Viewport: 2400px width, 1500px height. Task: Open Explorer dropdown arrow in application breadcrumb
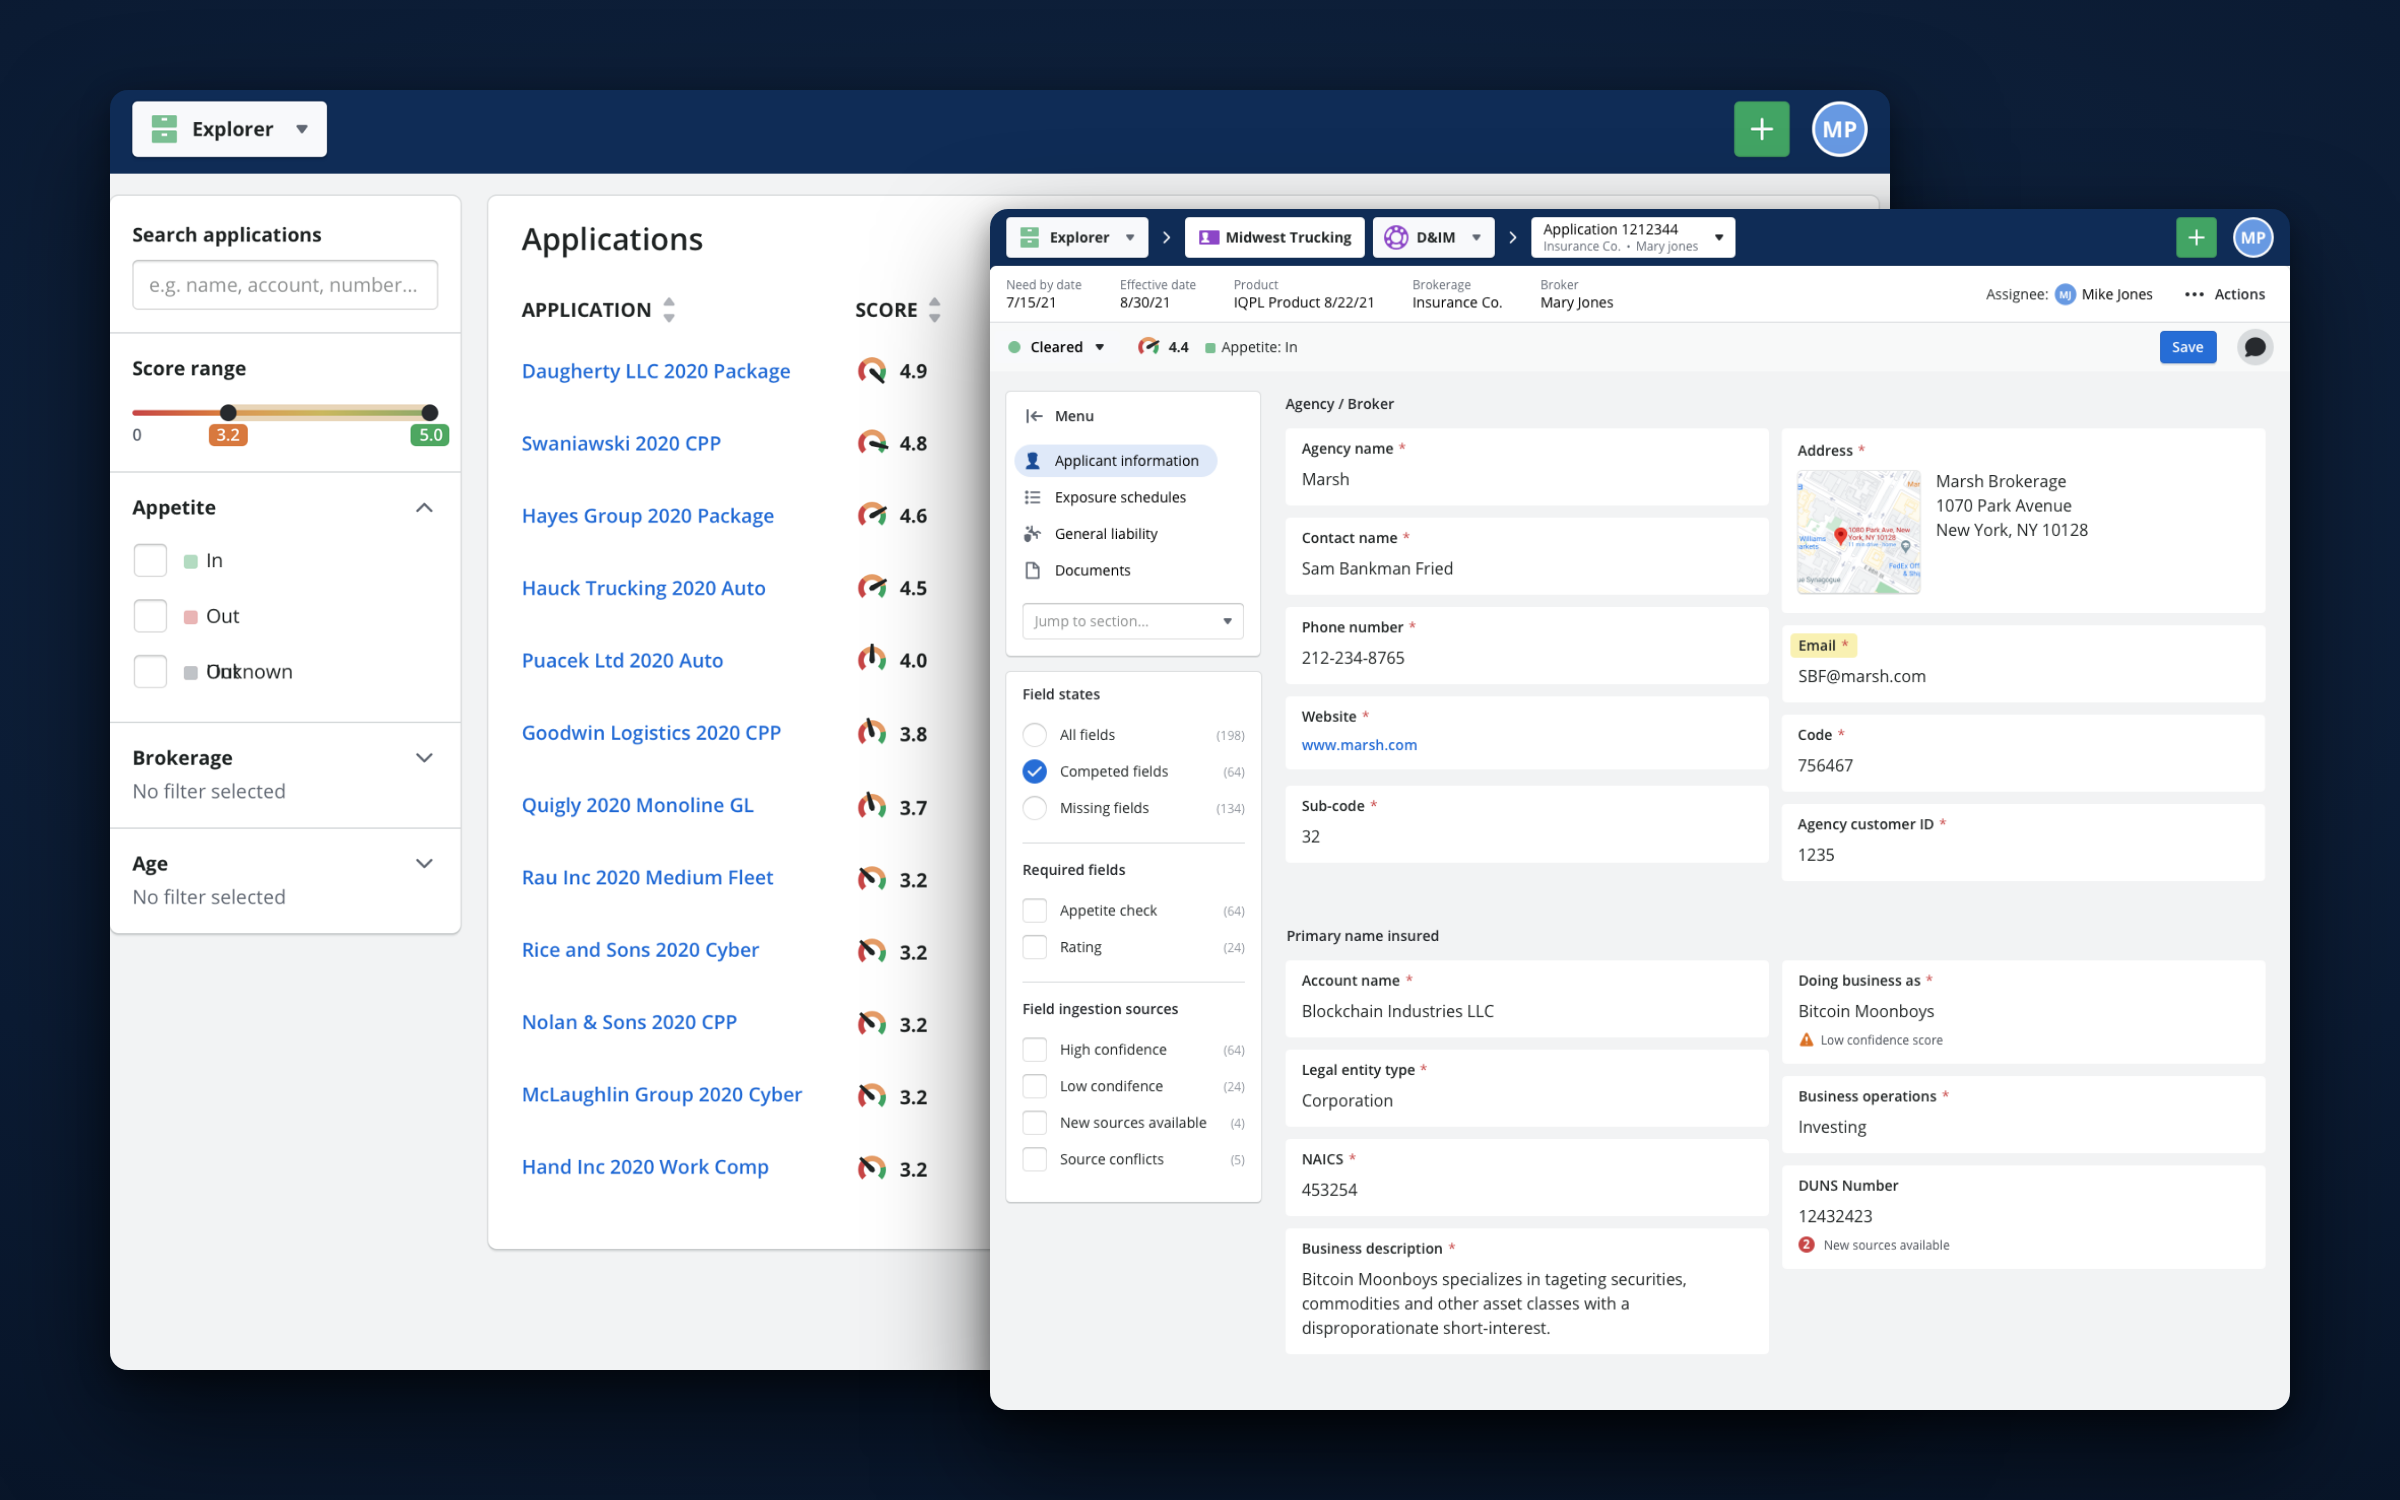[x=1130, y=238]
